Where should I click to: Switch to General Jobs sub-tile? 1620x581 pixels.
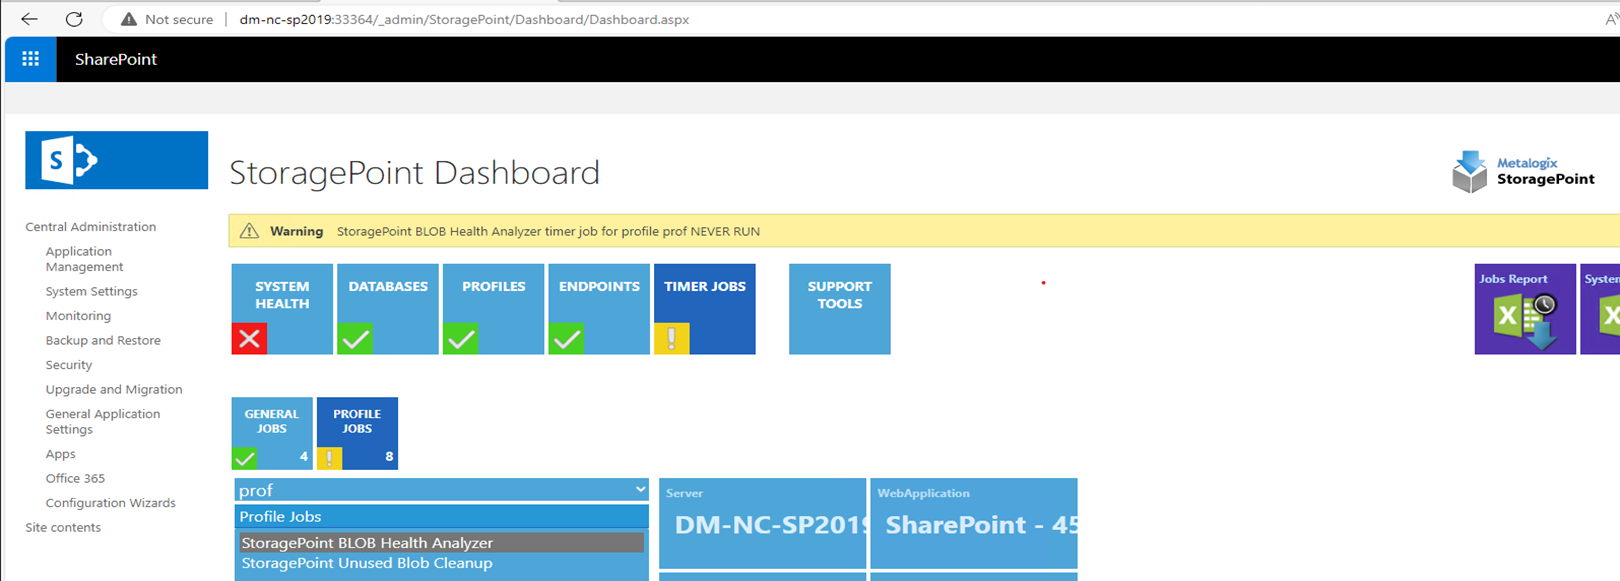(x=272, y=433)
